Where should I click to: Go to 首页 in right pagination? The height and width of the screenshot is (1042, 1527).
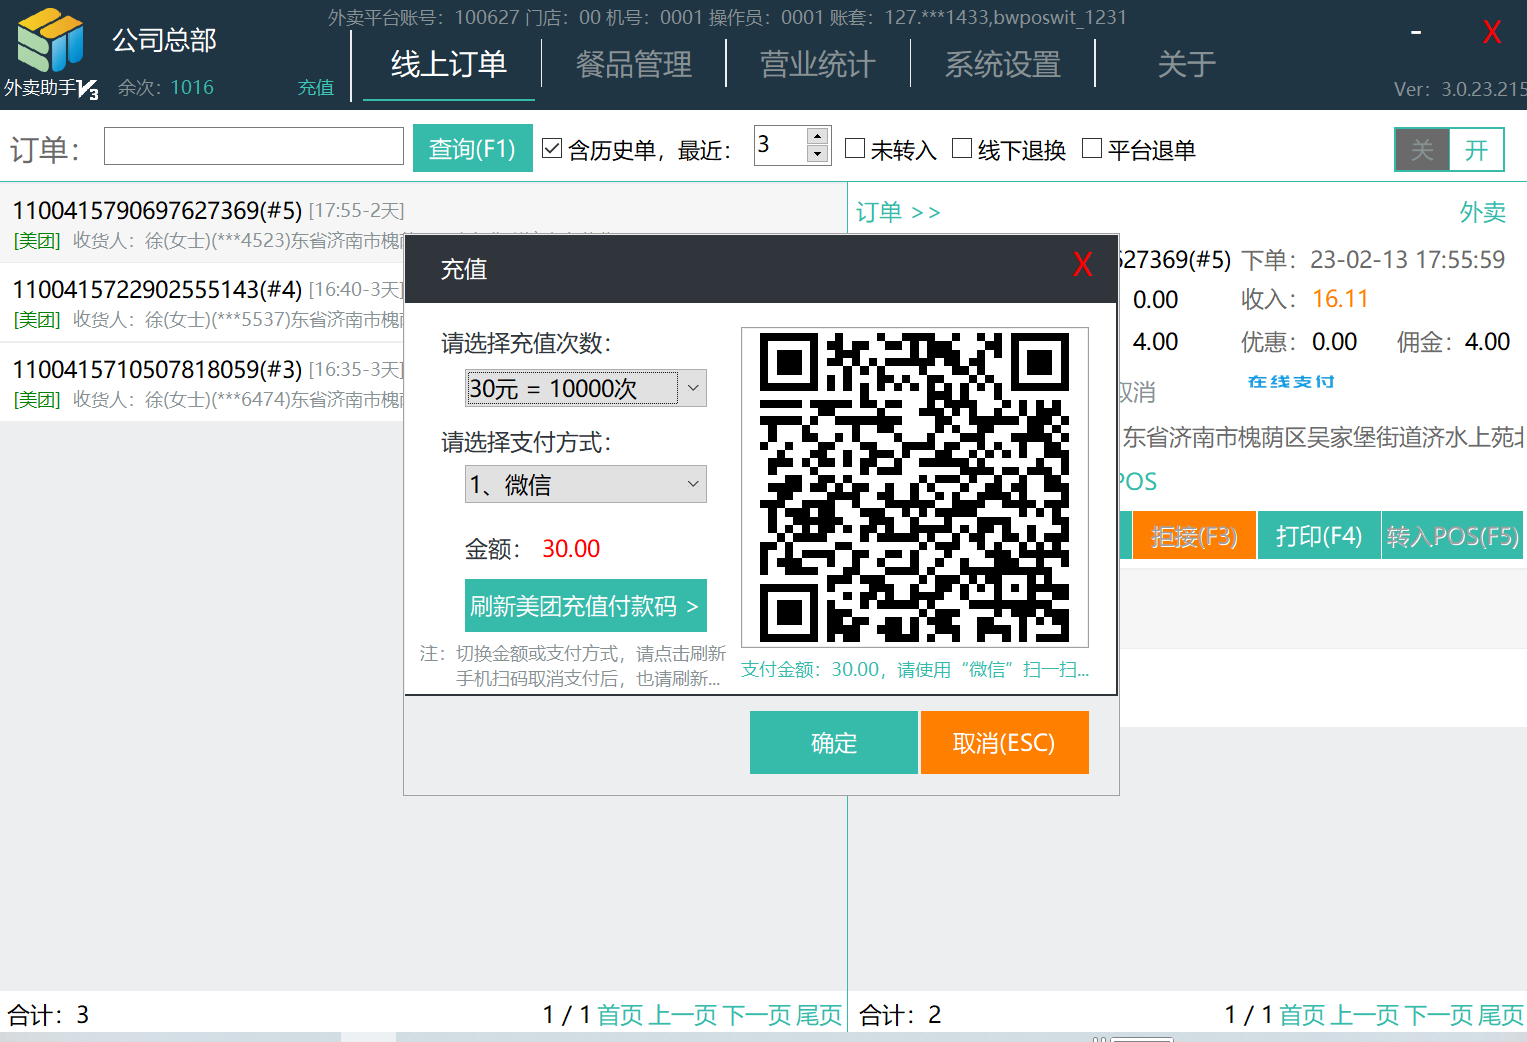pyautogui.click(x=1302, y=1015)
